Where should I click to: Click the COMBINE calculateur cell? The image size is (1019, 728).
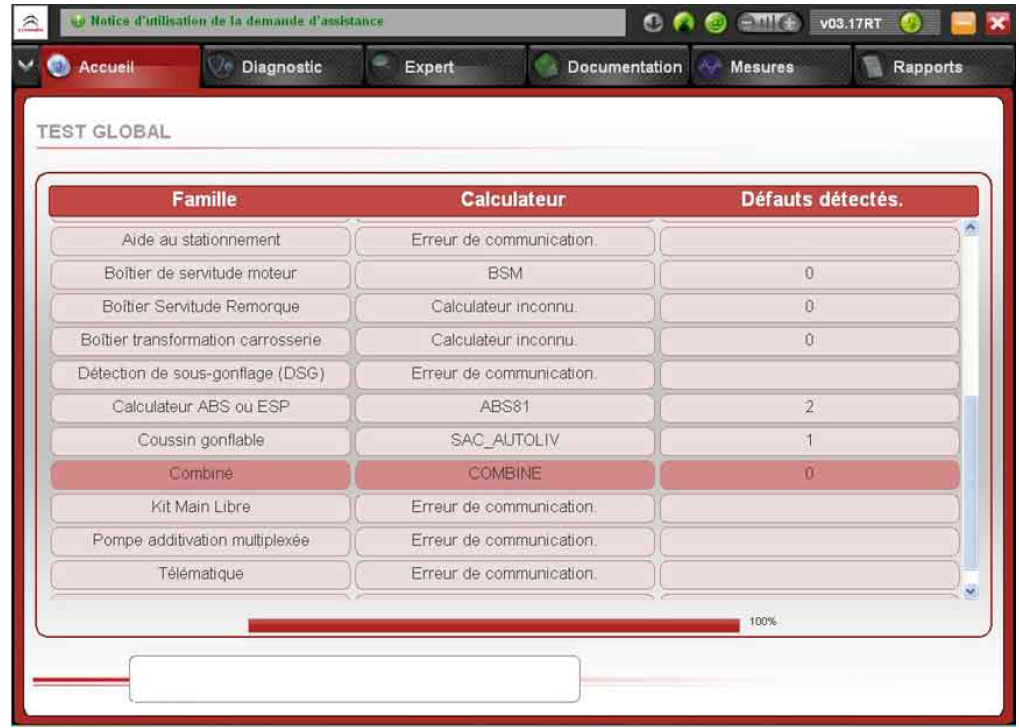coord(505,474)
